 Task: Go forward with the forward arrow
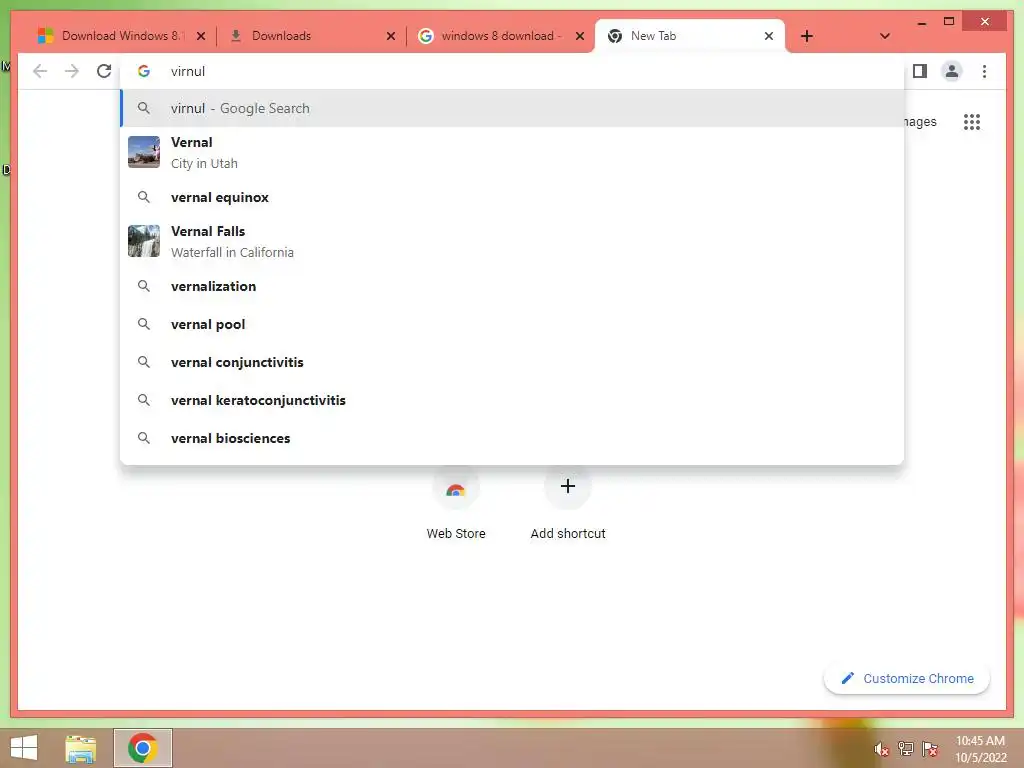coord(72,71)
